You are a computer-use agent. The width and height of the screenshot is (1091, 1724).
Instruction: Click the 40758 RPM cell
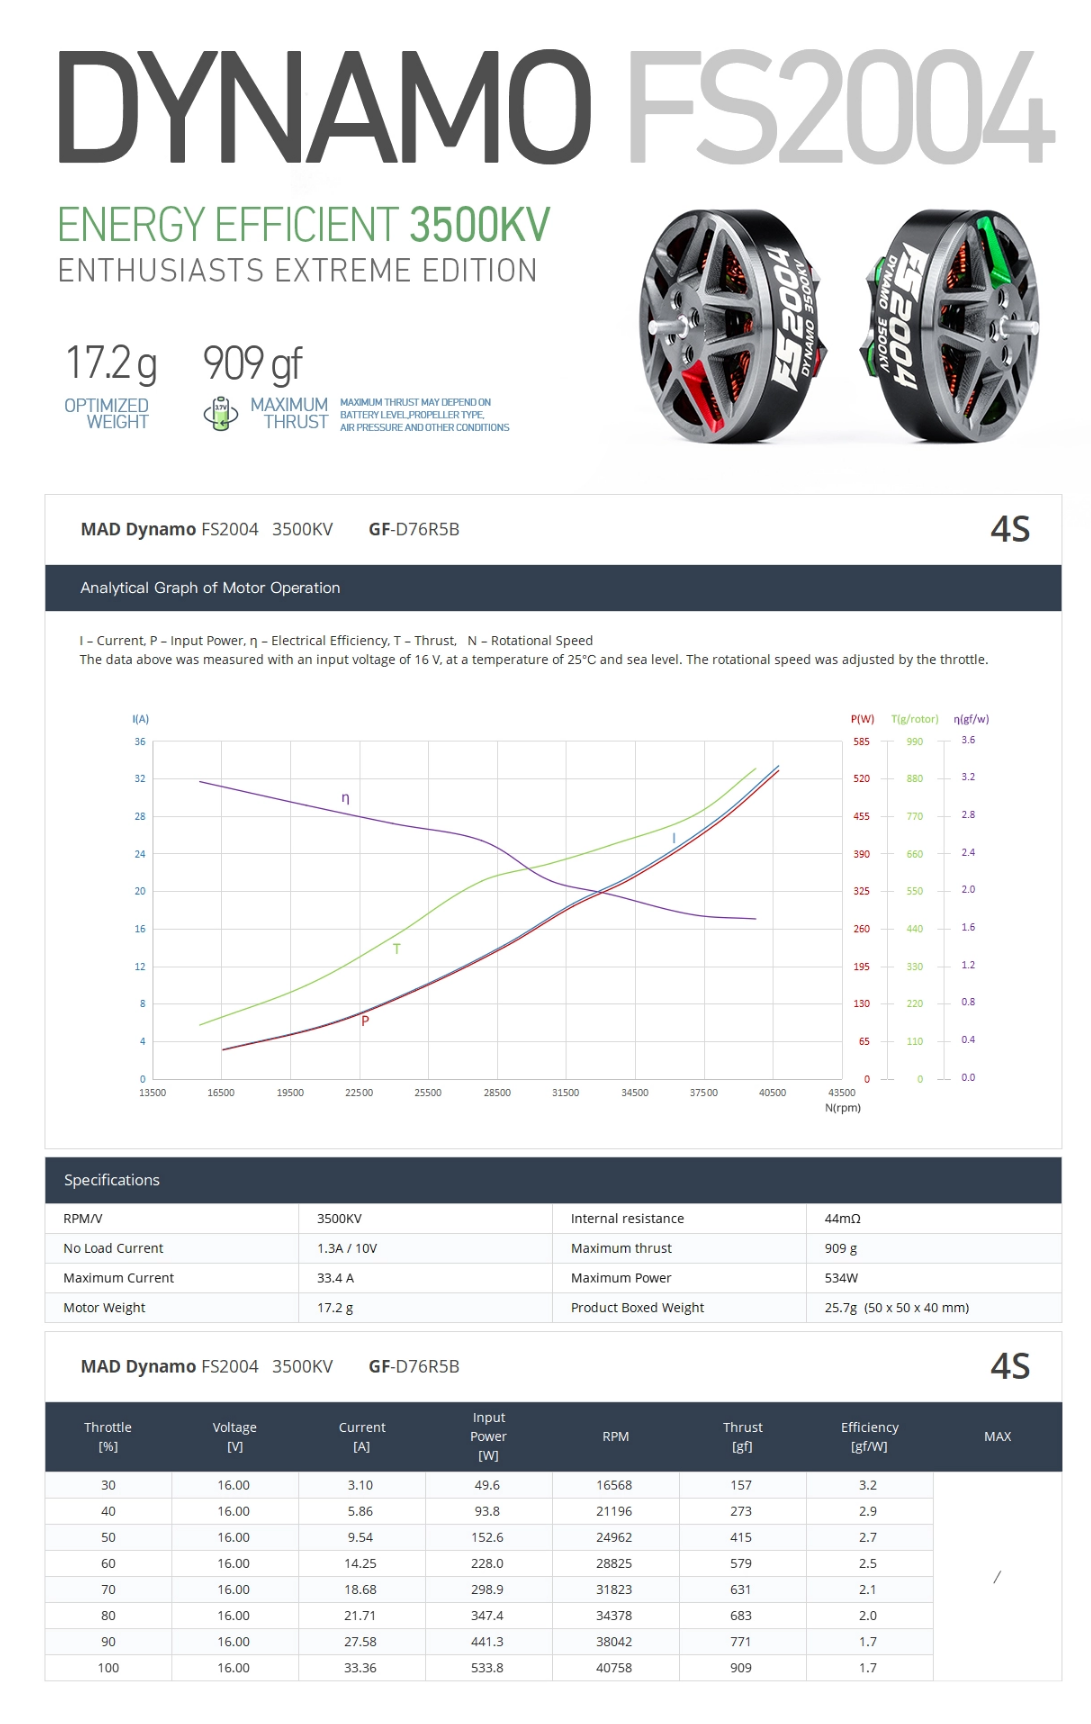tap(614, 1668)
